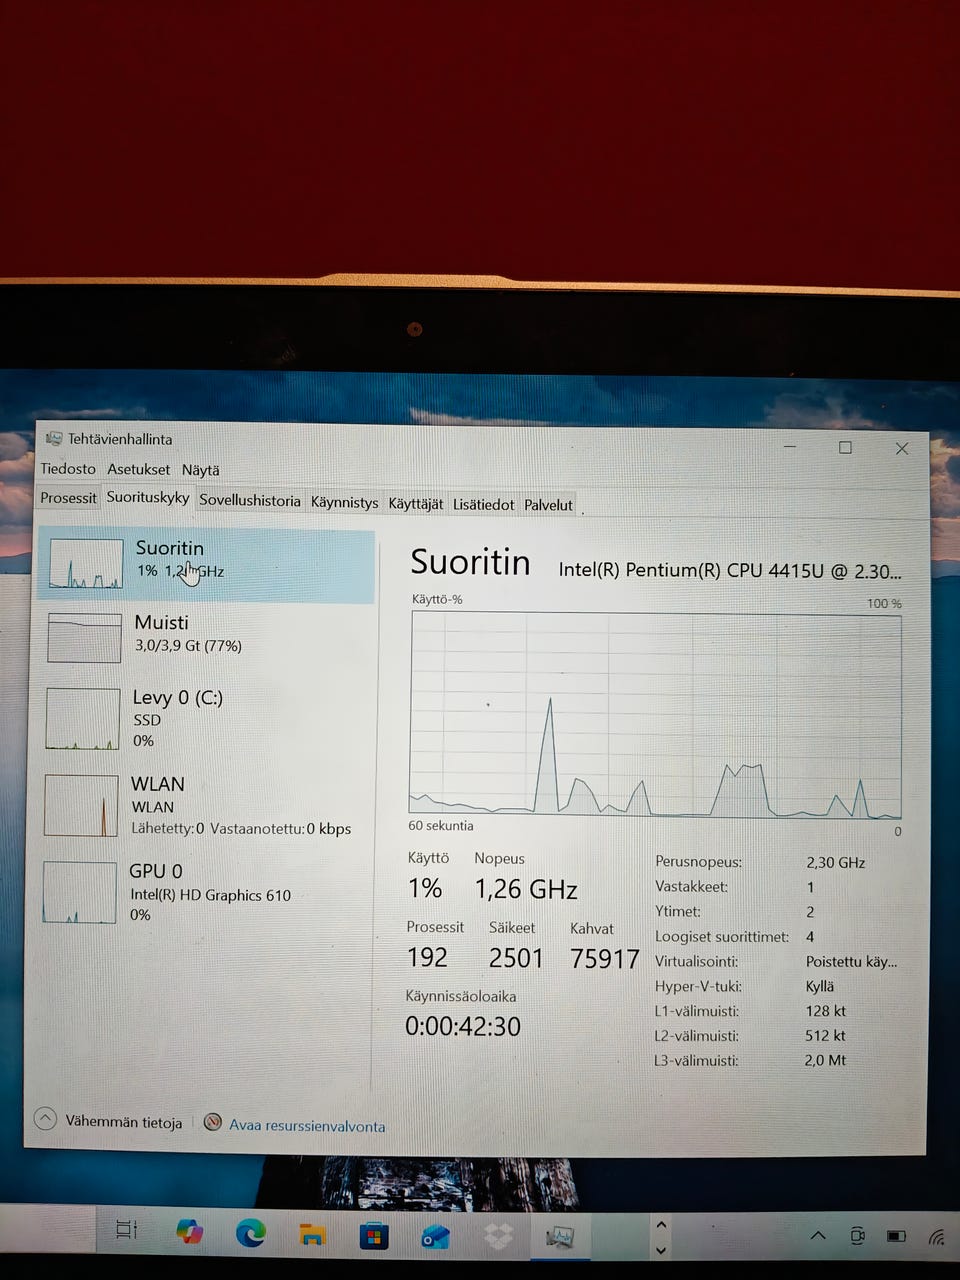Viewport: 960px width, 1280px height.
Task: Collapse details with Vähemmän tietoja chevron
Action: tap(45, 1119)
